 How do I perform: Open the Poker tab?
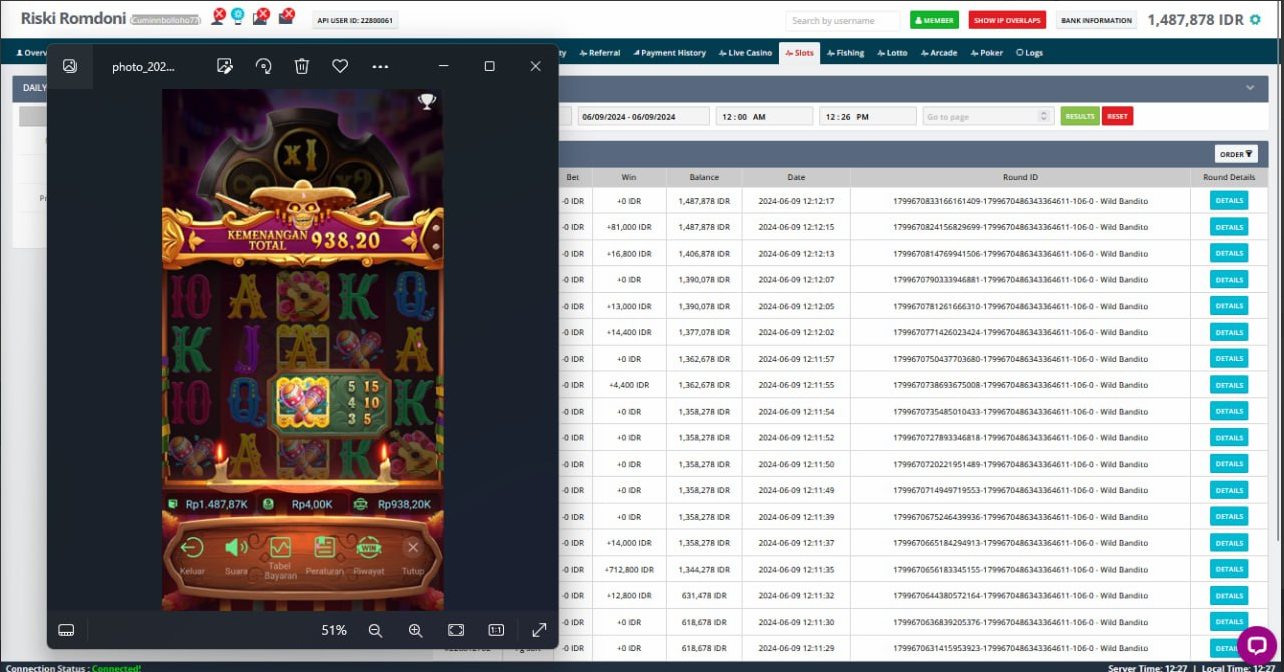pyautogui.click(x=987, y=53)
